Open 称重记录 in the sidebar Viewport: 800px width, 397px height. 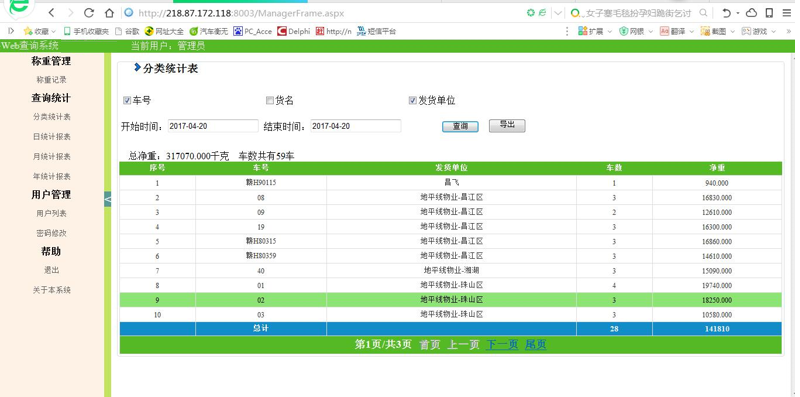(52, 80)
